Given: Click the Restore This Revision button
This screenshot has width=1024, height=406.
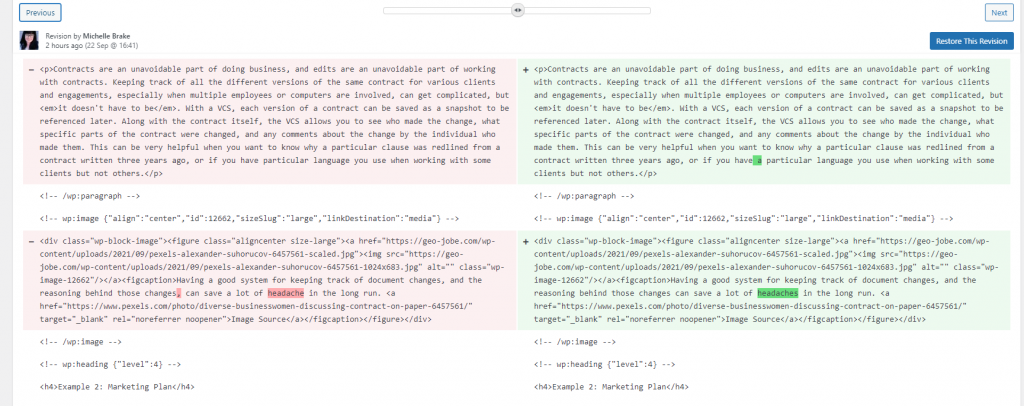Looking at the screenshot, I should [x=970, y=41].
